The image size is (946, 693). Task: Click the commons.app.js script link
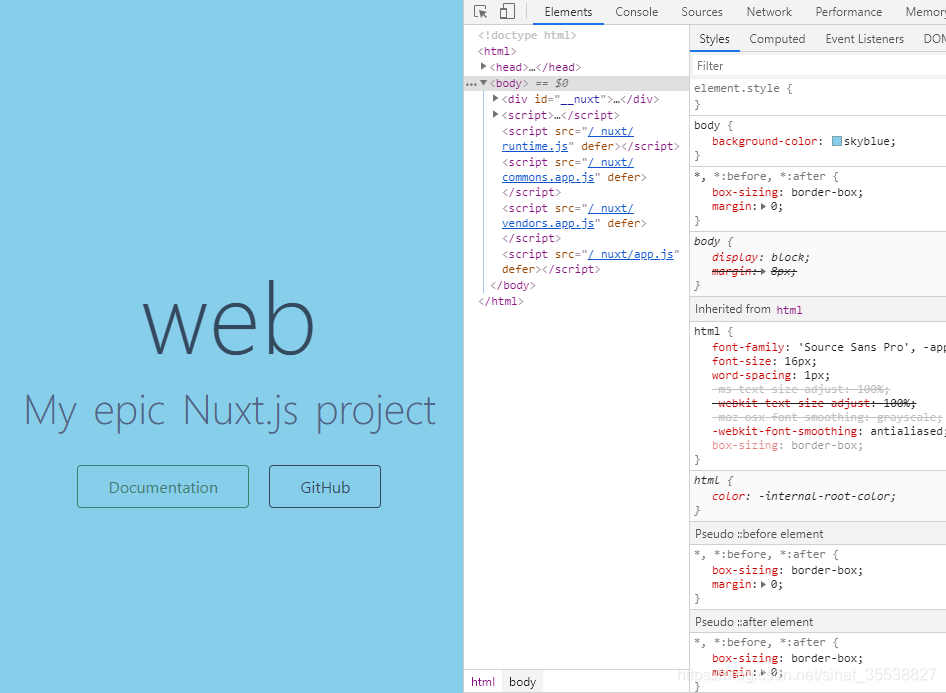click(549, 177)
